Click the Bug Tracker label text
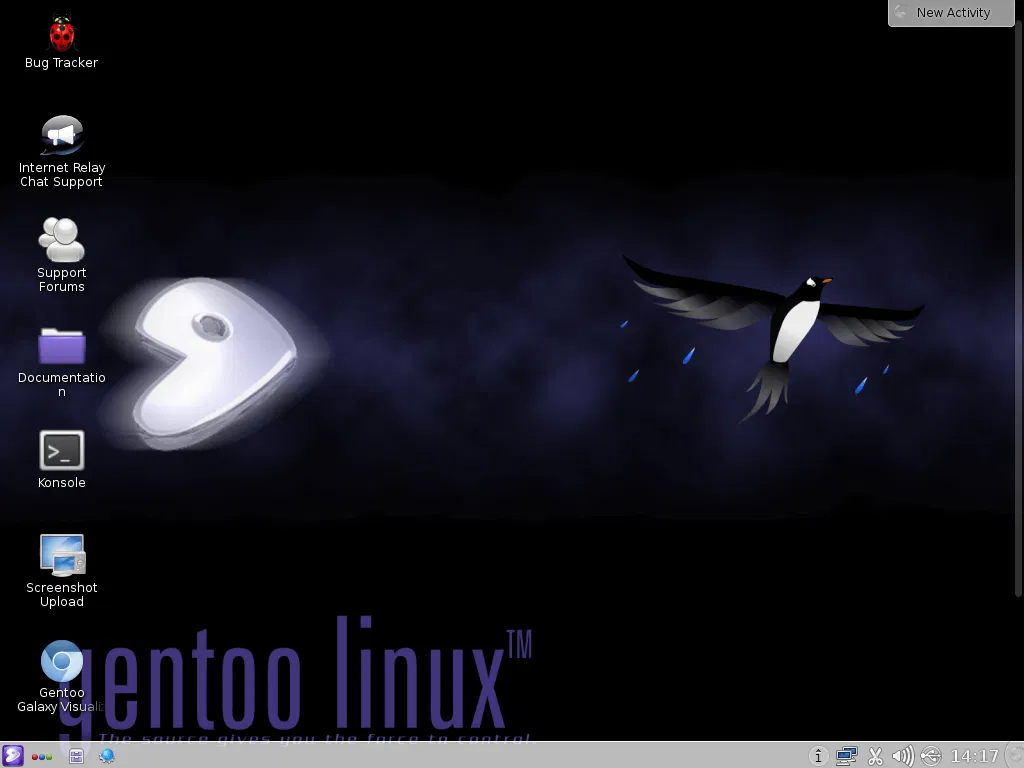Viewport: 1024px width, 768px height. [x=61, y=63]
